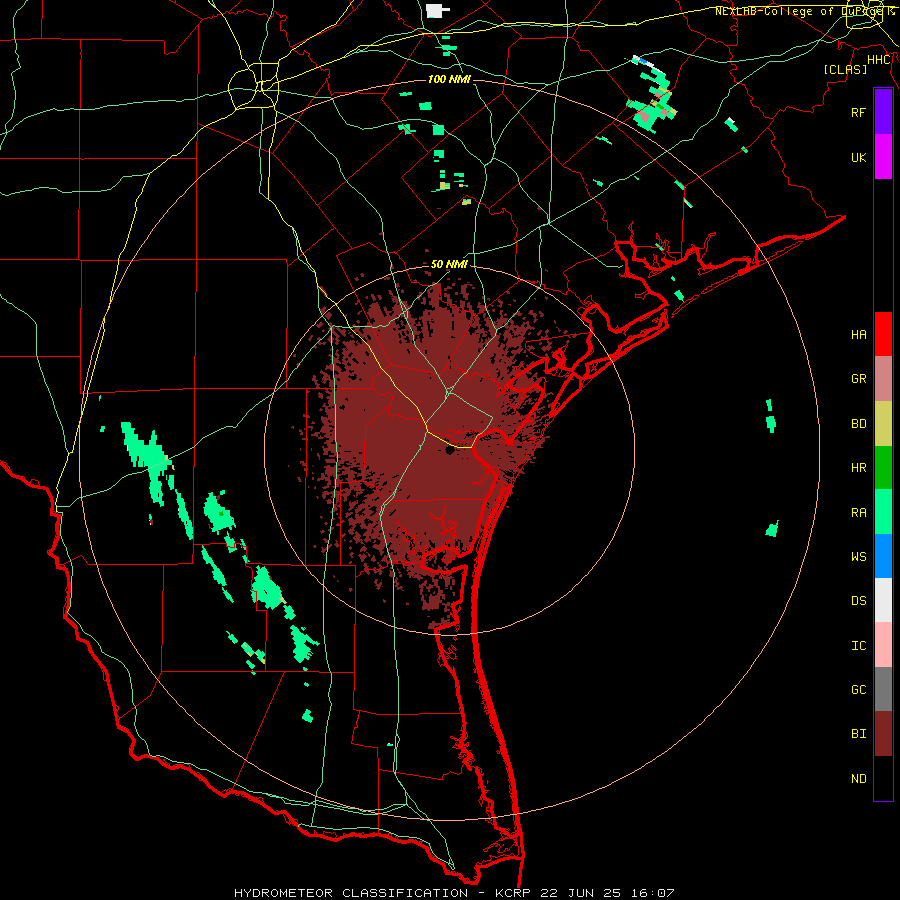900x900 pixels.
Task: Pick the RA light green legend swatch
Action: click(883, 512)
